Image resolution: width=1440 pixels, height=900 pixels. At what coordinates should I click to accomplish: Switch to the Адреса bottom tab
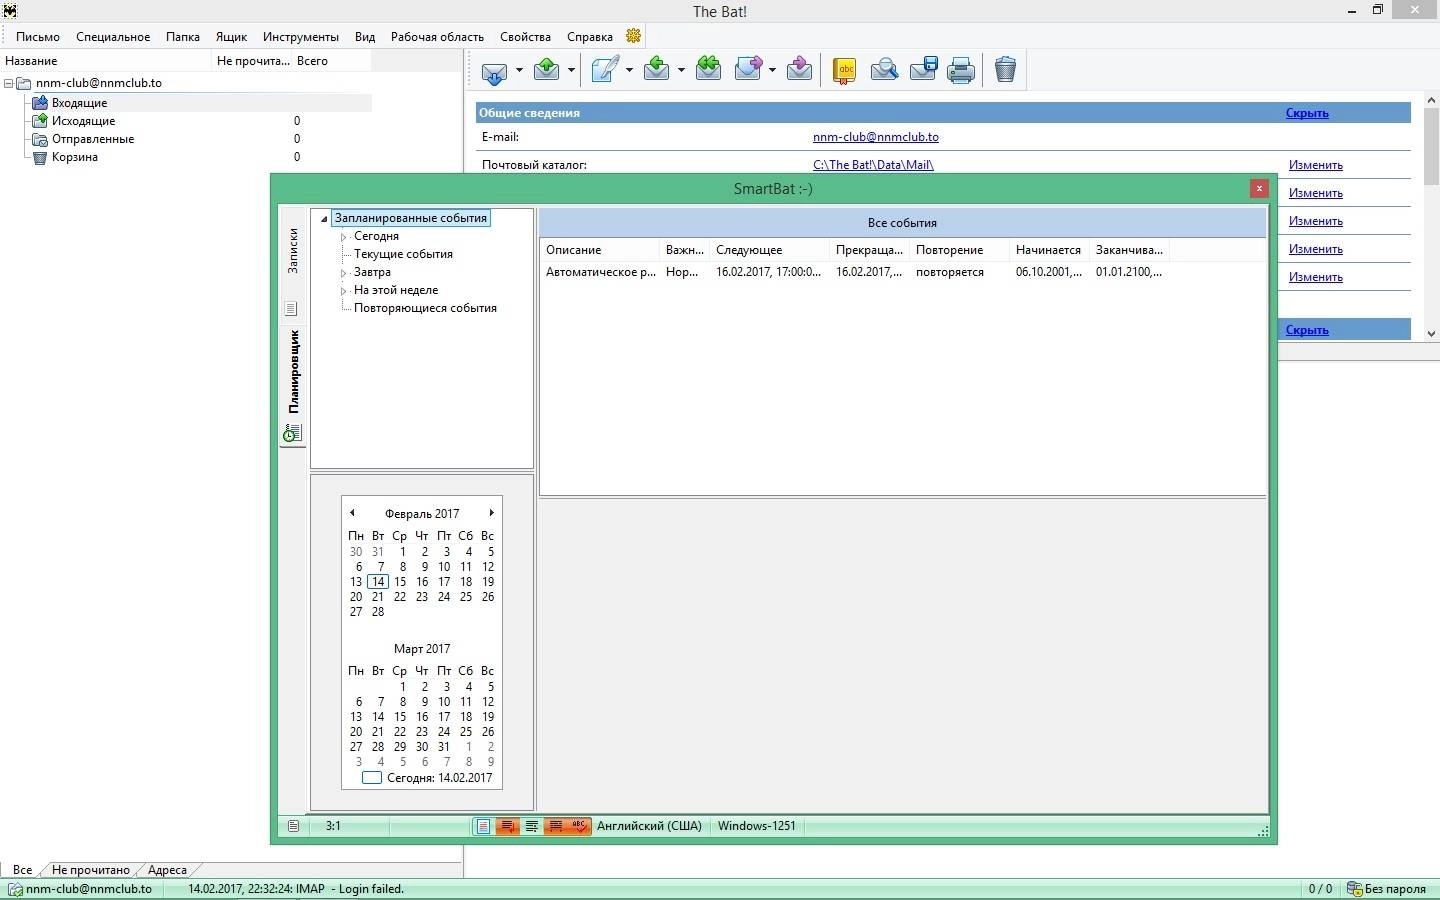pyautogui.click(x=167, y=870)
